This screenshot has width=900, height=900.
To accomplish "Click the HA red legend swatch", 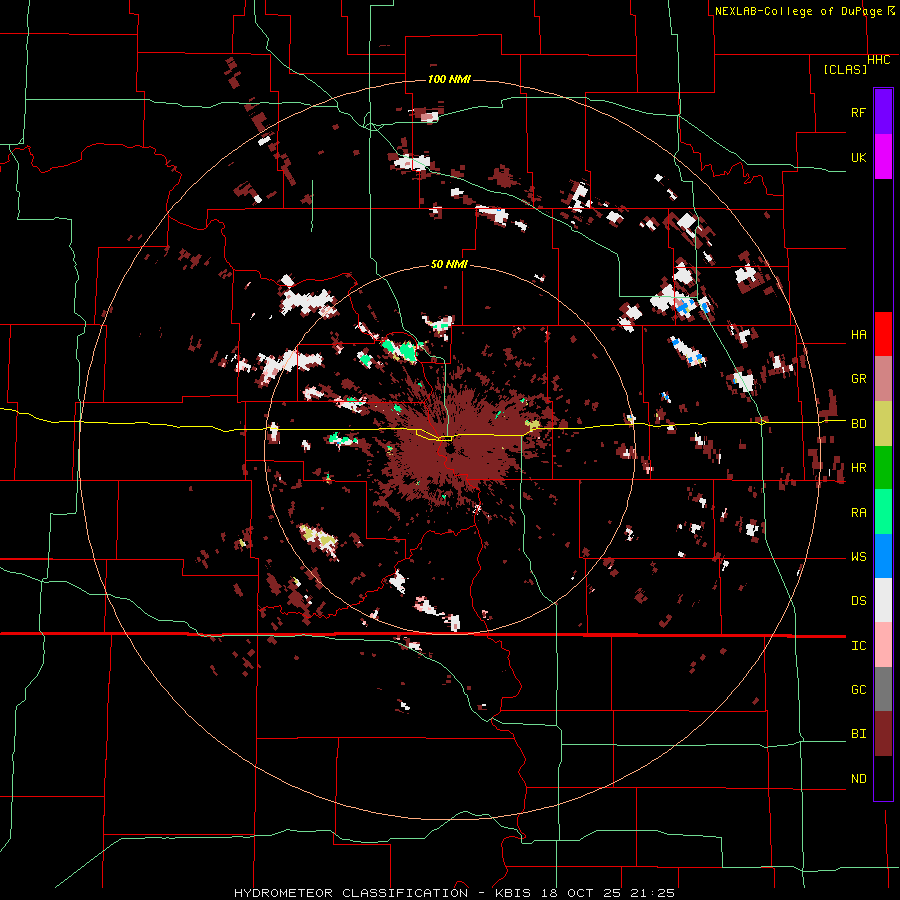I will pos(883,334).
